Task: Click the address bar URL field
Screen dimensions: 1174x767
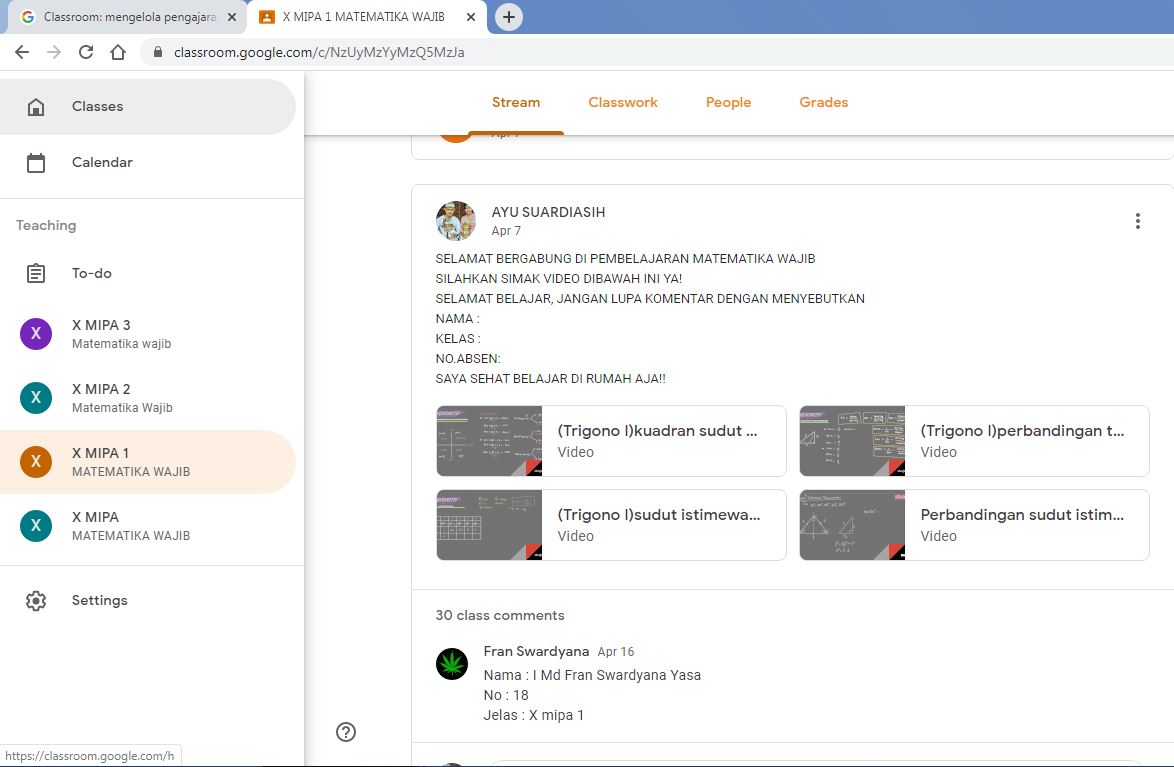Action: coord(319,52)
